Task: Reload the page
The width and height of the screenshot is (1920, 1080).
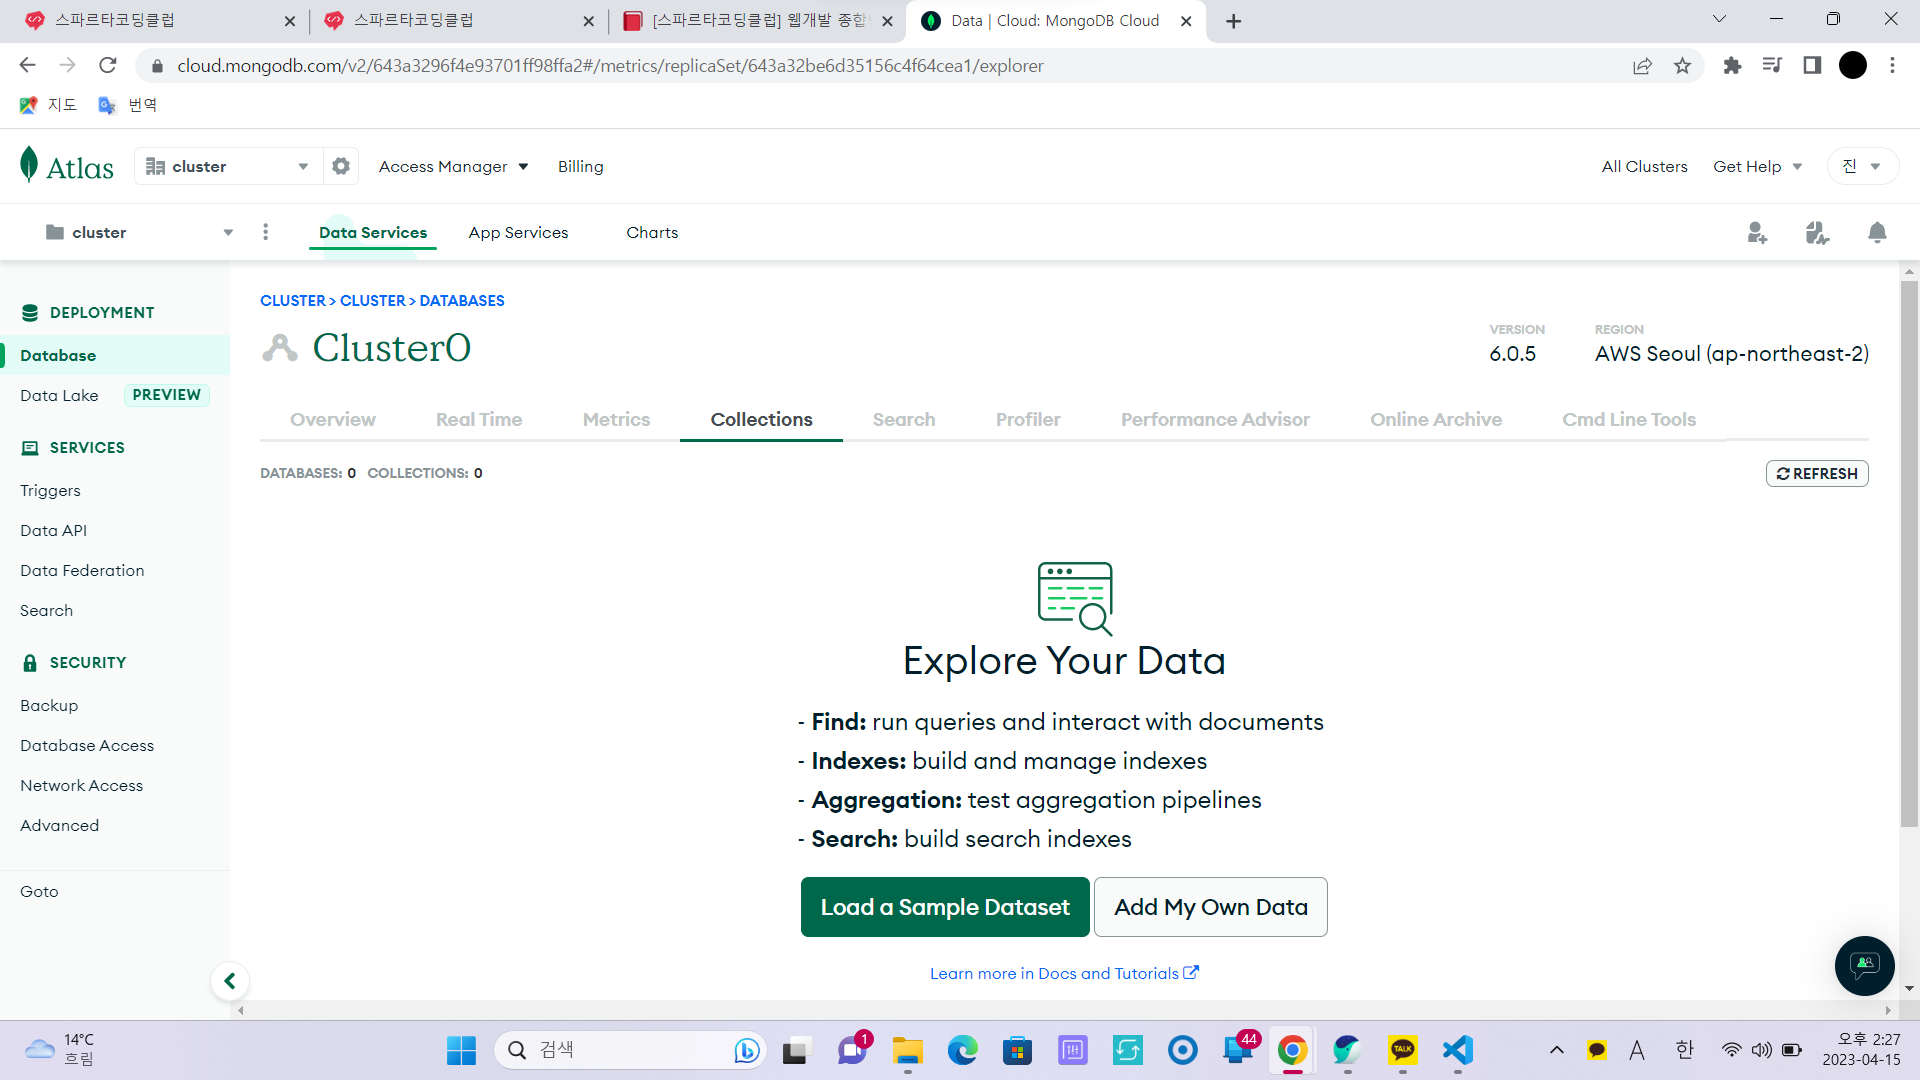Action: pos(108,66)
